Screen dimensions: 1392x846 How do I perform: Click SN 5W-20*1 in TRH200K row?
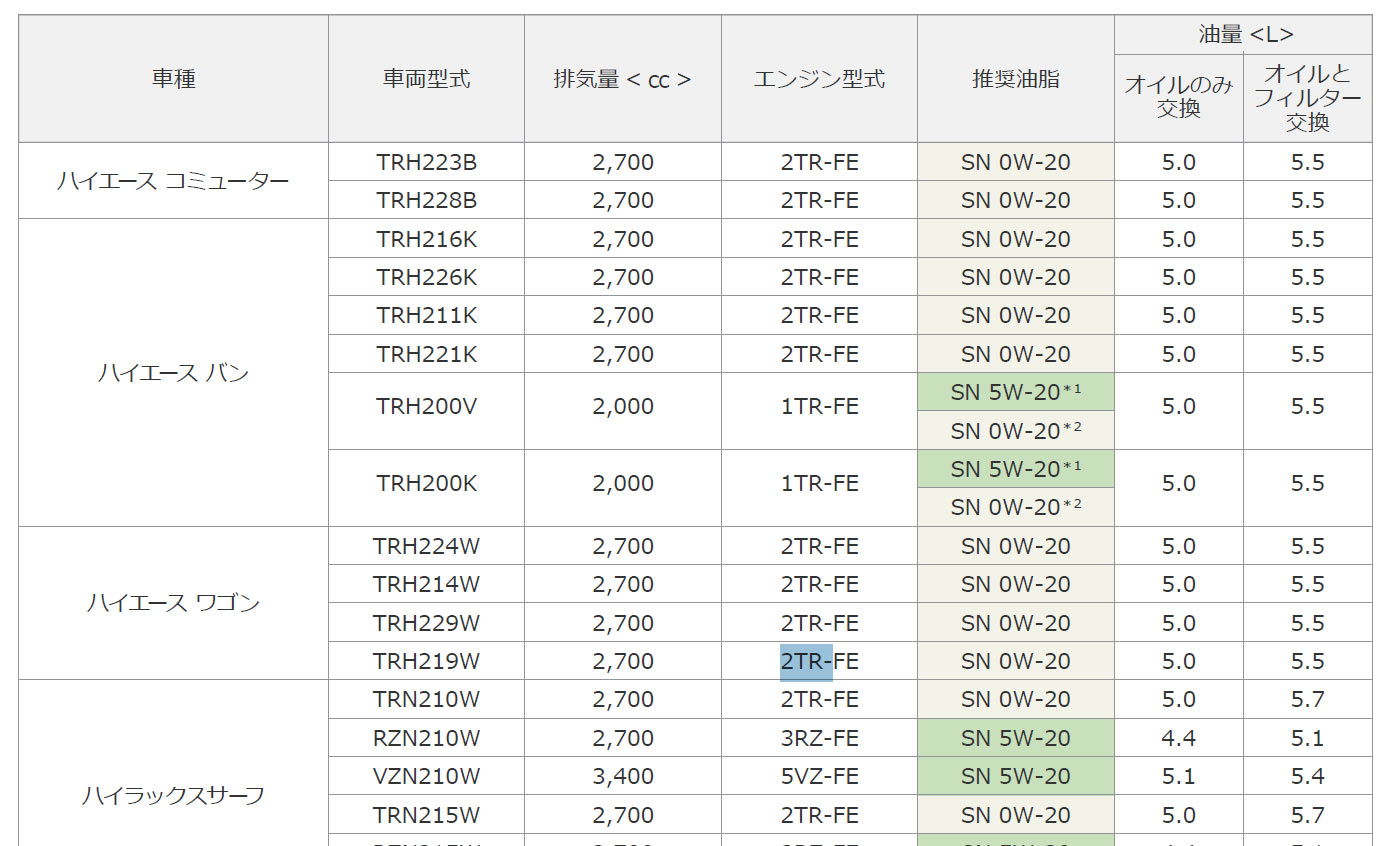[1016, 468]
